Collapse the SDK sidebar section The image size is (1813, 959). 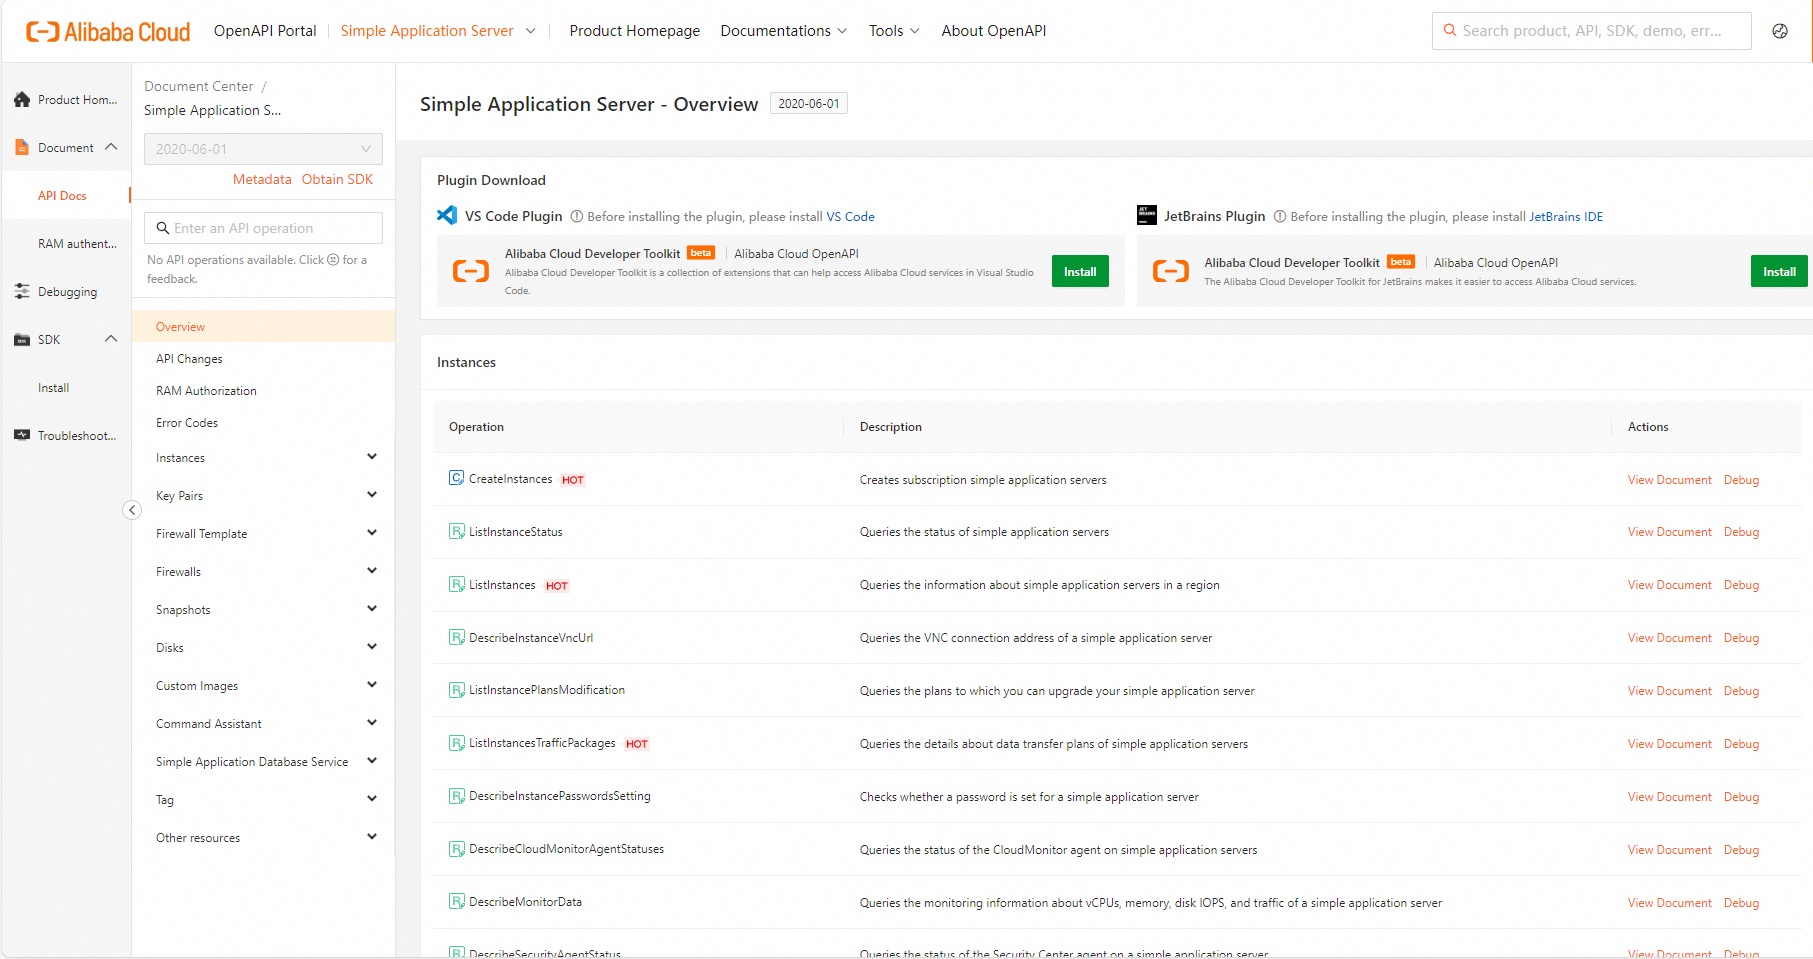pyautogui.click(x=111, y=339)
